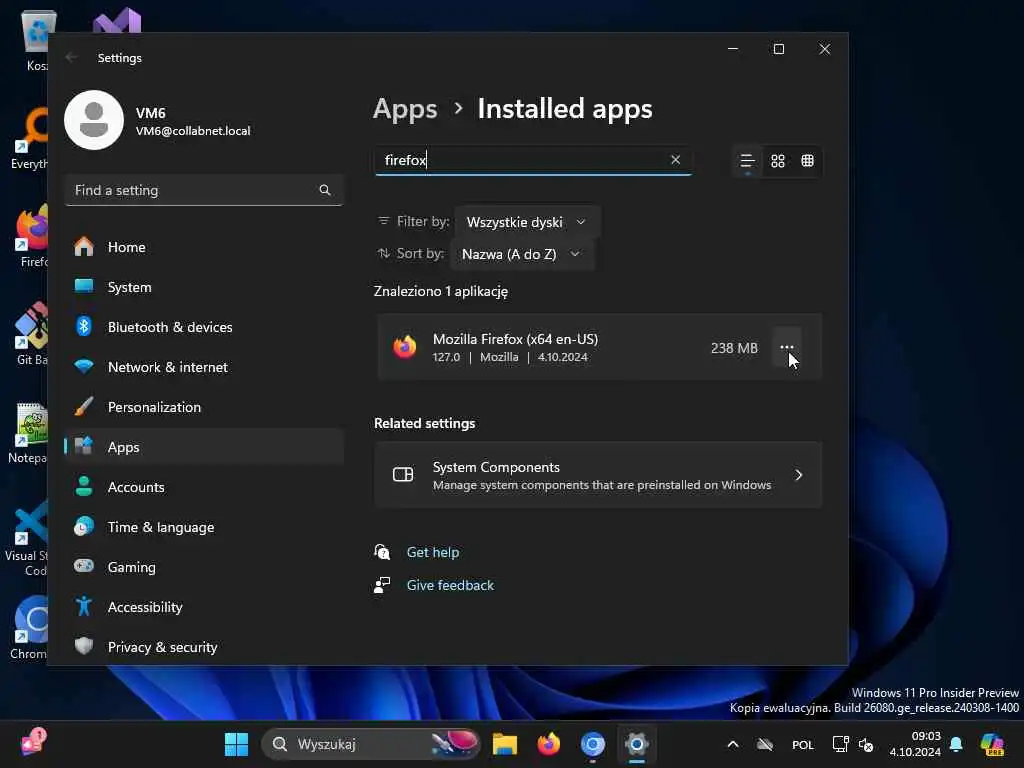Open the Home settings page
The image size is (1024, 768).
click(204, 247)
